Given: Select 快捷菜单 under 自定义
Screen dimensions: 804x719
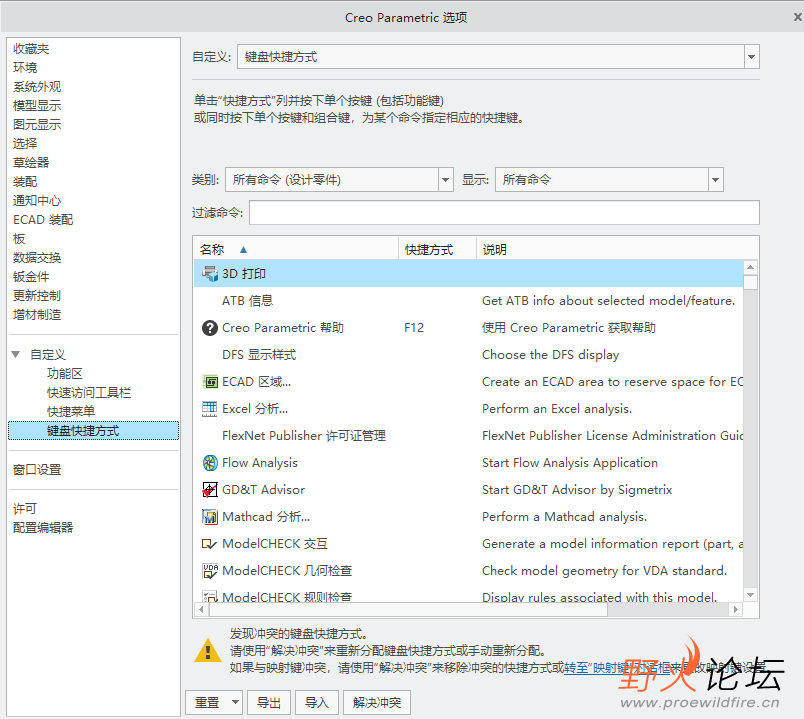Looking at the screenshot, I should [71, 411].
